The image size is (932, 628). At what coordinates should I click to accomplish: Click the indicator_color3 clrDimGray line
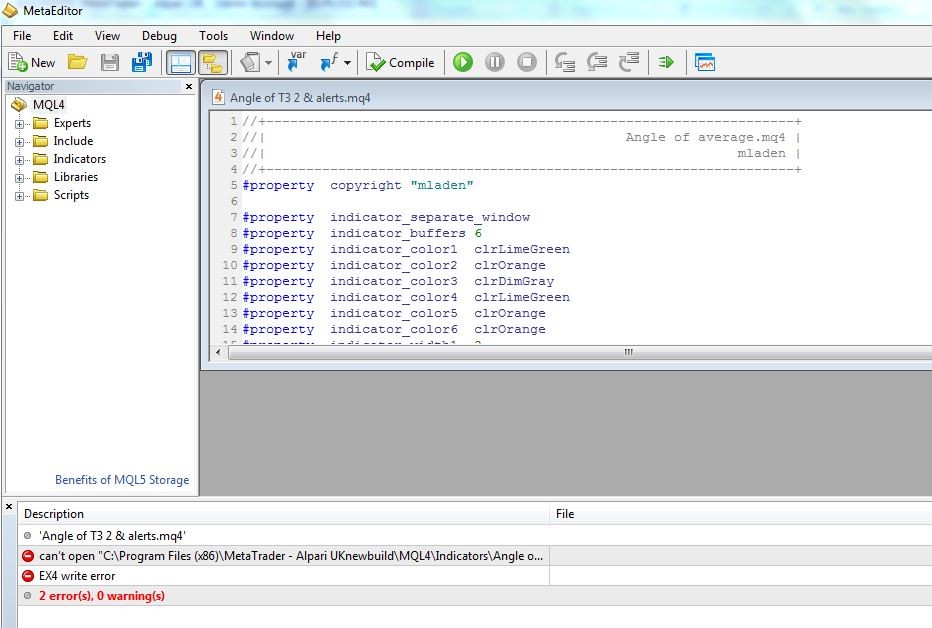pos(398,282)
